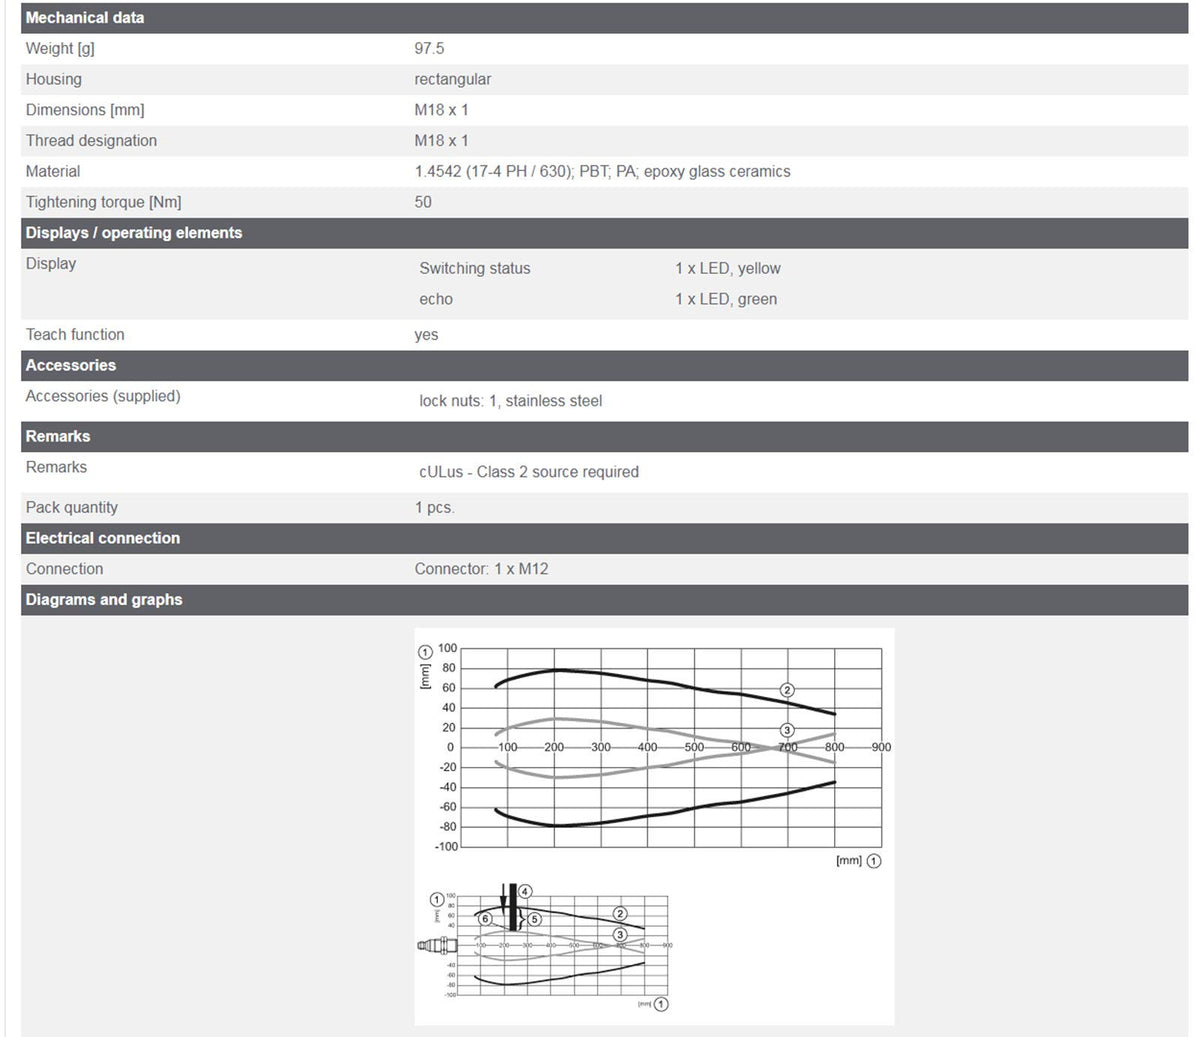
Task: Click M18 x 1 in the Thread designation row
Action: [441, 141]
